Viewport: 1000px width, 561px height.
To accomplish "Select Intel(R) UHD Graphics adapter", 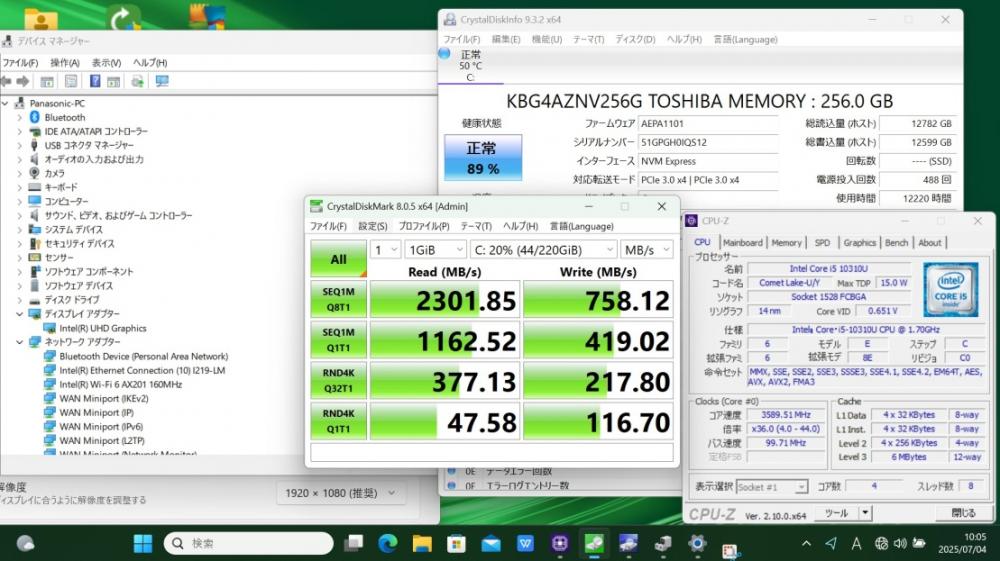I will click(103, 328).
